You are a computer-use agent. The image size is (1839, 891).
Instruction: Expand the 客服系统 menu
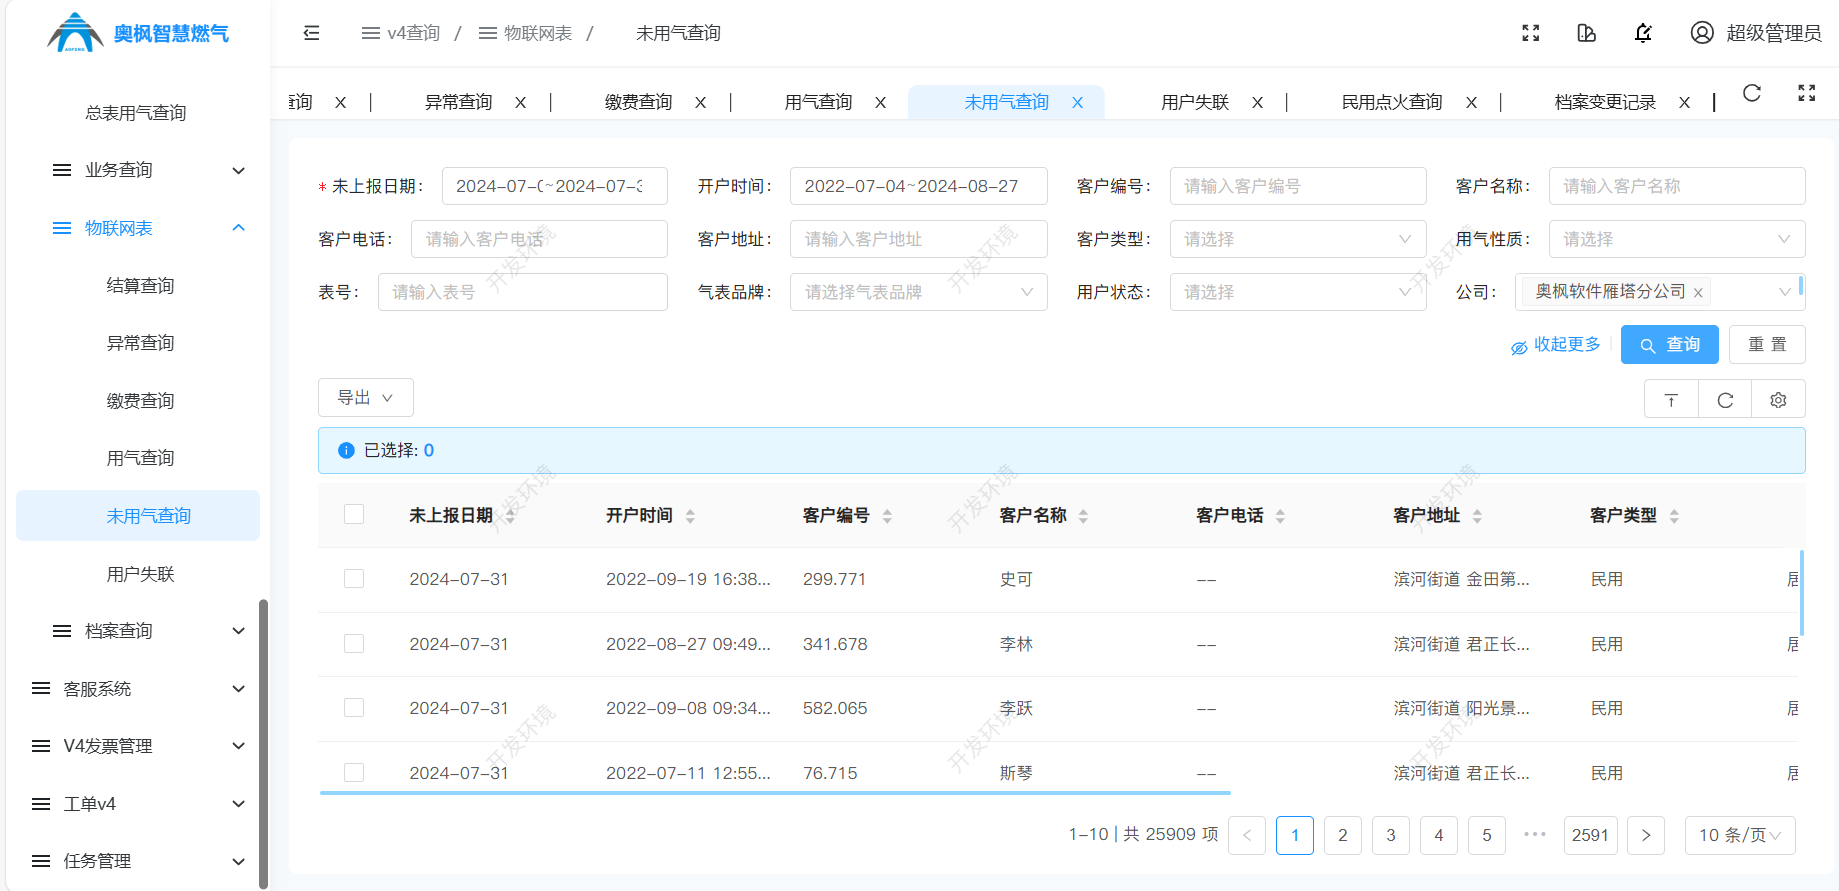coord(138,689)
